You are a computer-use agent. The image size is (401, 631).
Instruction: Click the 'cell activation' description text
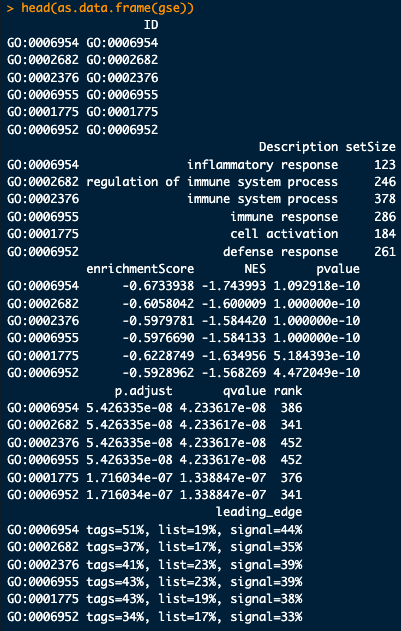(x=284, y=234)
